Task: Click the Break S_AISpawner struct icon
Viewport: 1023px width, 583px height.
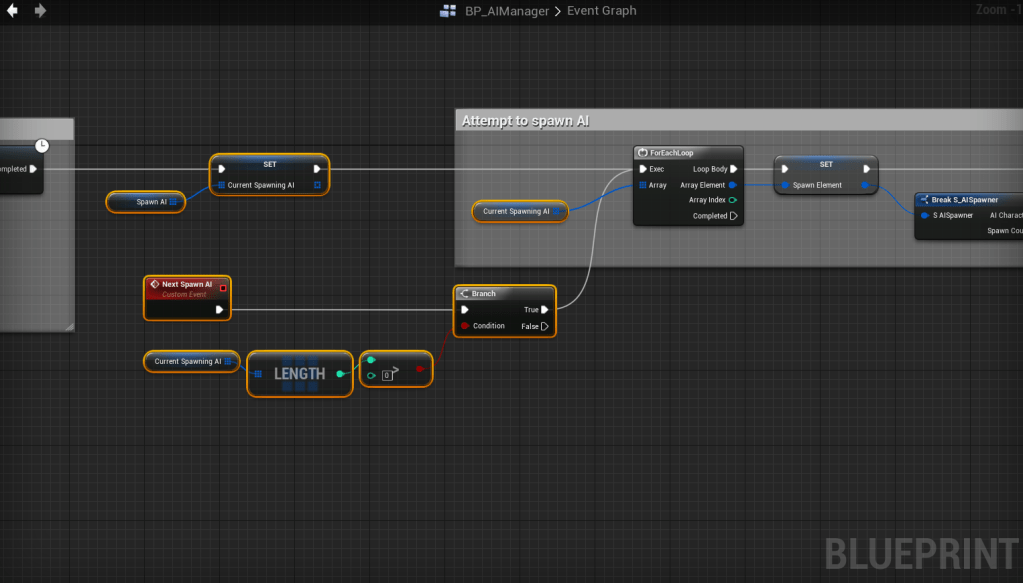Action: [923, 200]
